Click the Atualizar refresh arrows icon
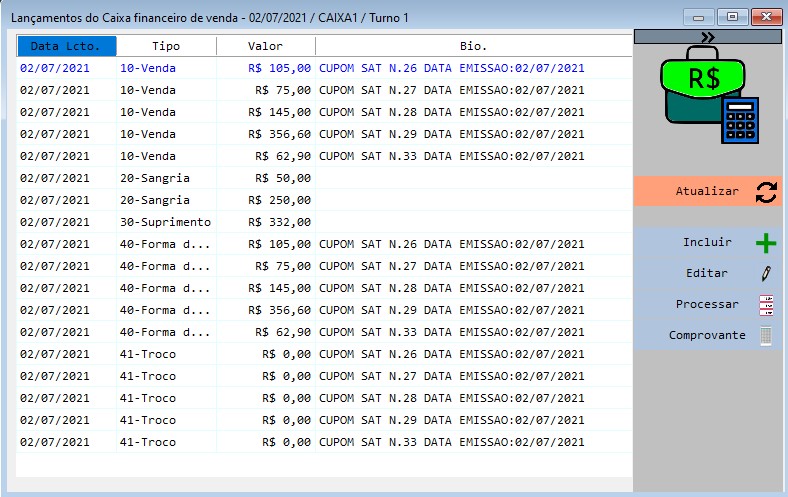This screenshot has width=788, height=497. click(x=766, y=192)
